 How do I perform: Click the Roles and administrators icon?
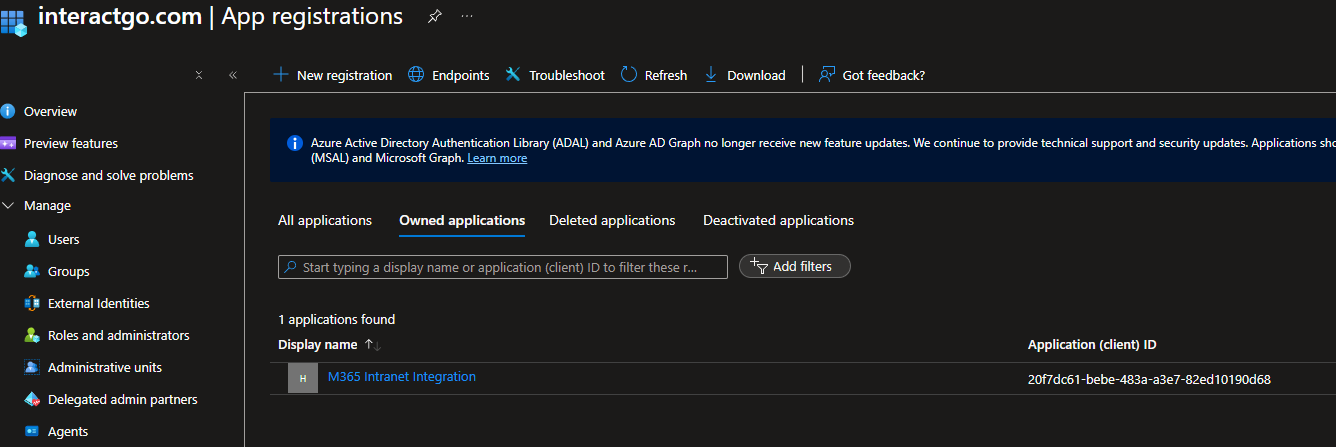pyautogui.click(x=32, y=335)
